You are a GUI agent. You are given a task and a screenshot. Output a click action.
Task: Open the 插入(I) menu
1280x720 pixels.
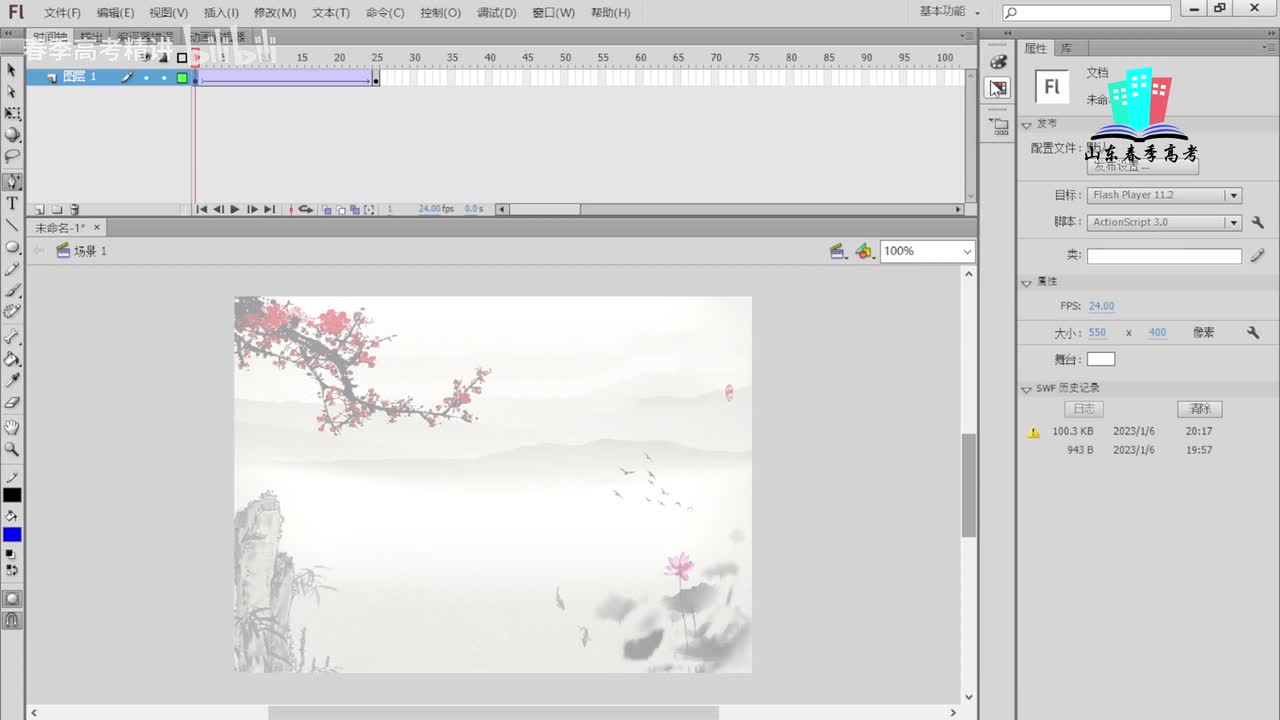click(x=221, y=13)
